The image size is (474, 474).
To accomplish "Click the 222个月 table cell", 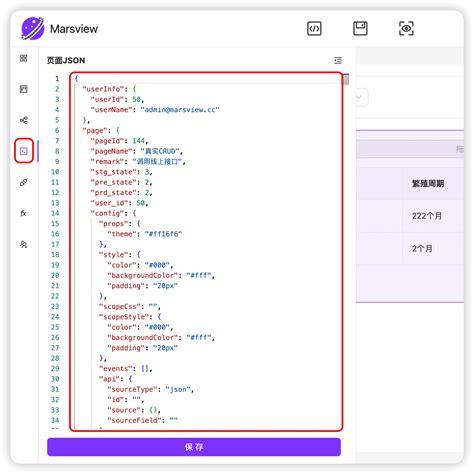I will coord(427,216).
